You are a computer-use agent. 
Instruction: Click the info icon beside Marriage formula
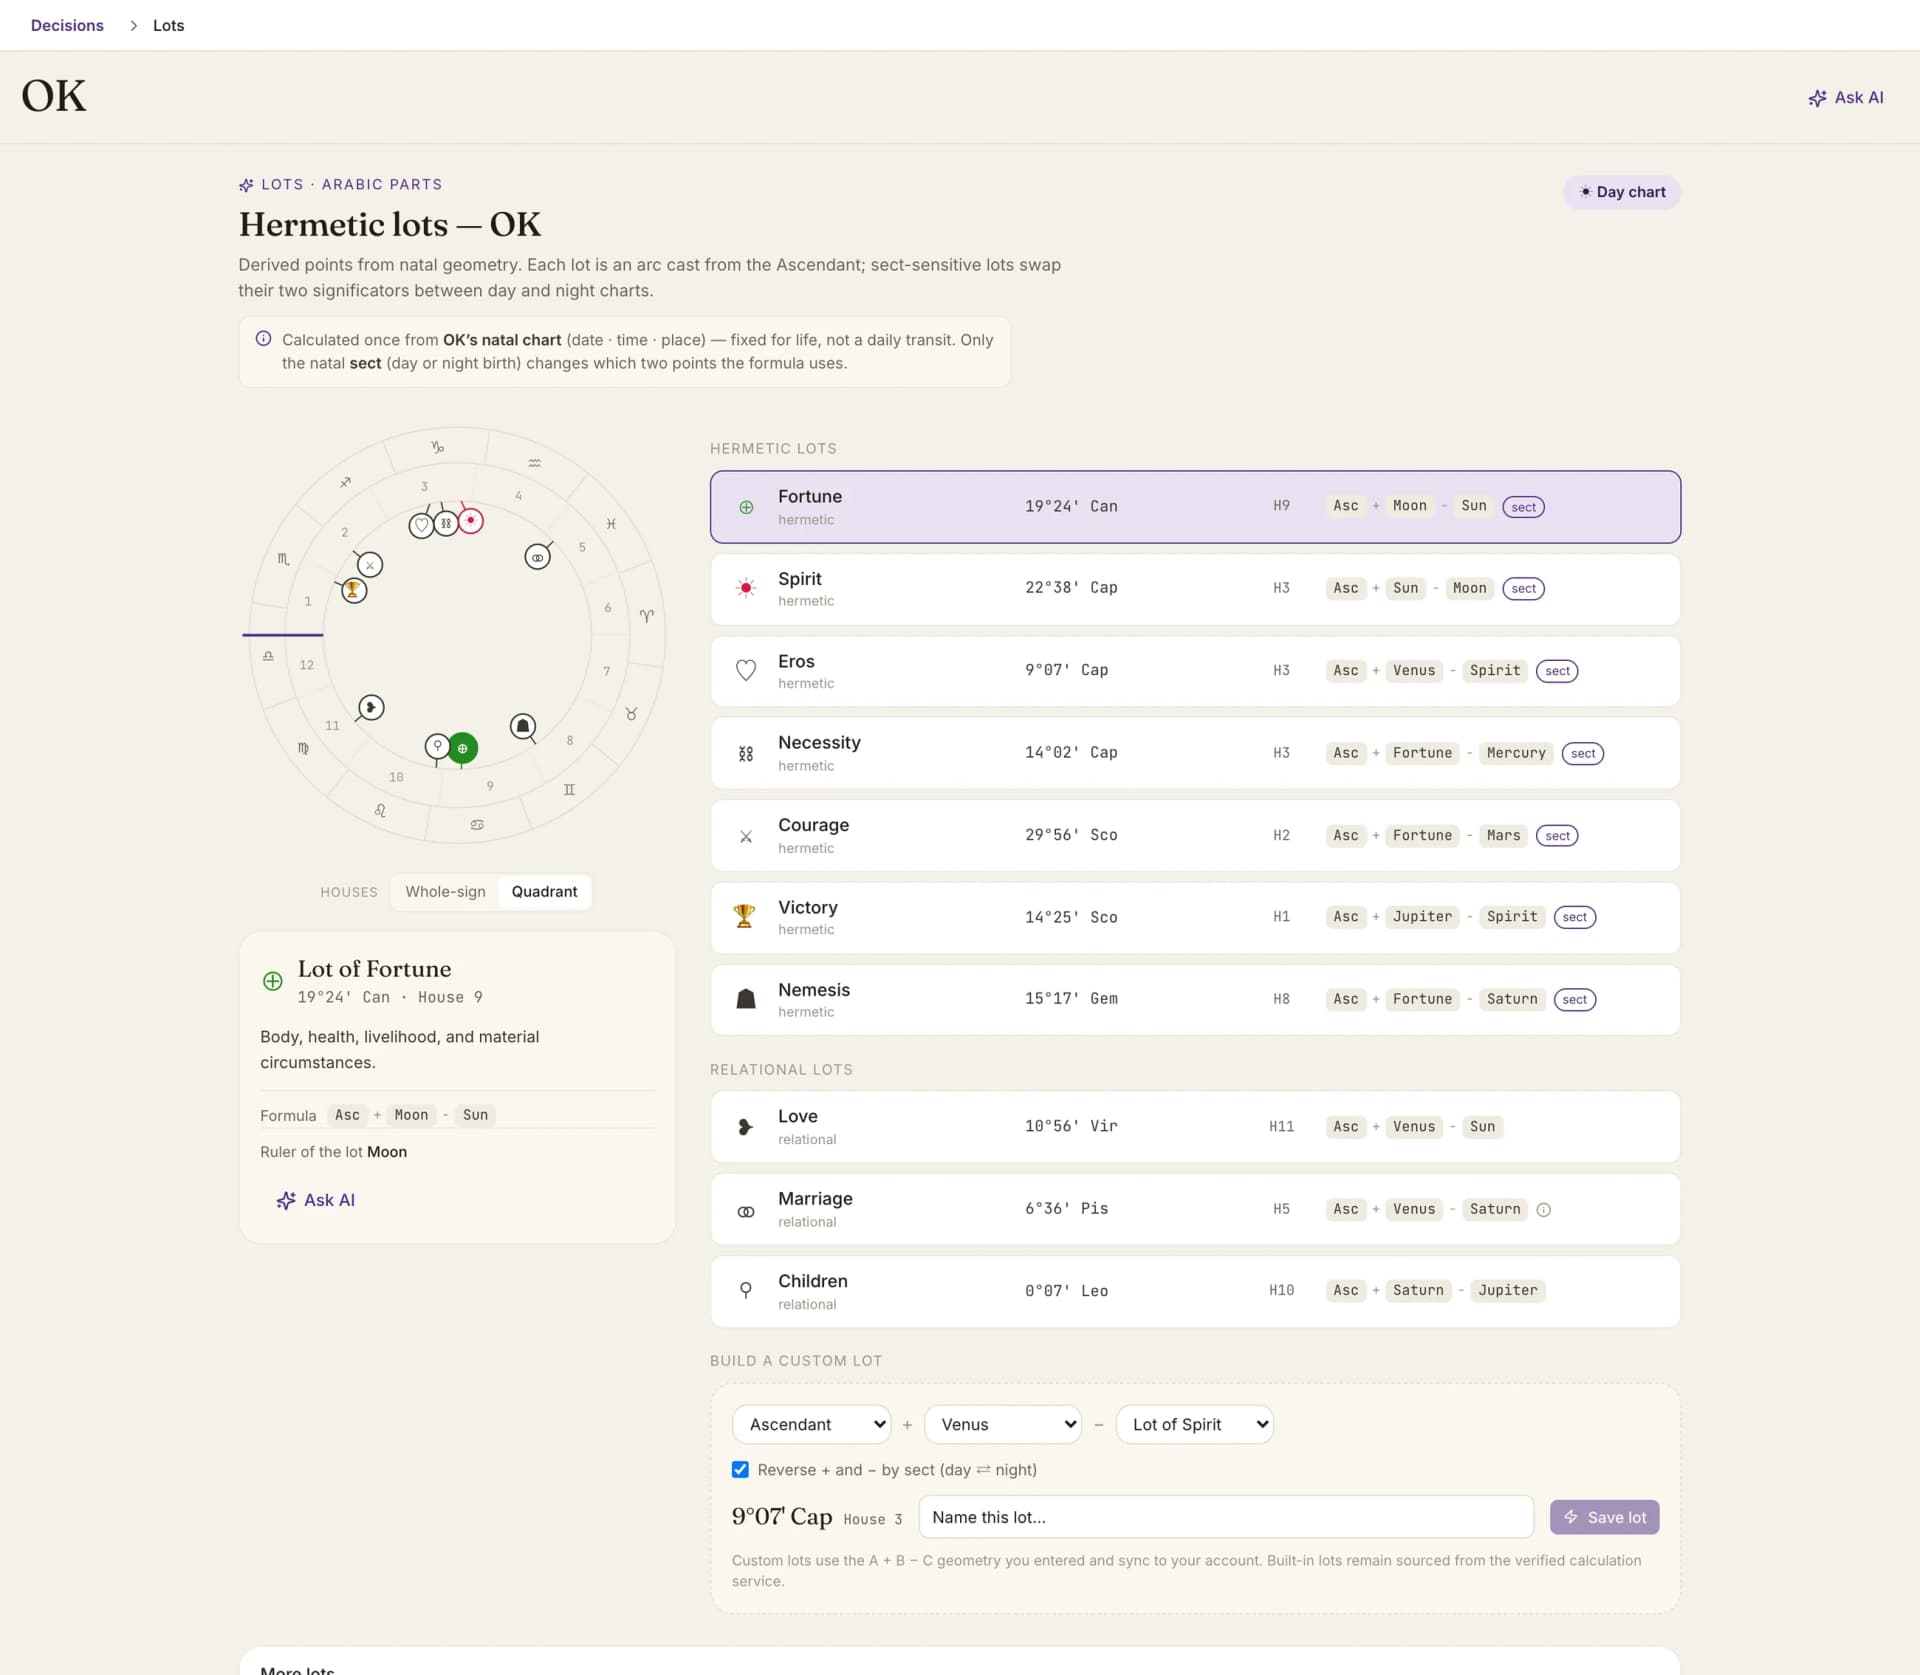coord(1544,1210)
